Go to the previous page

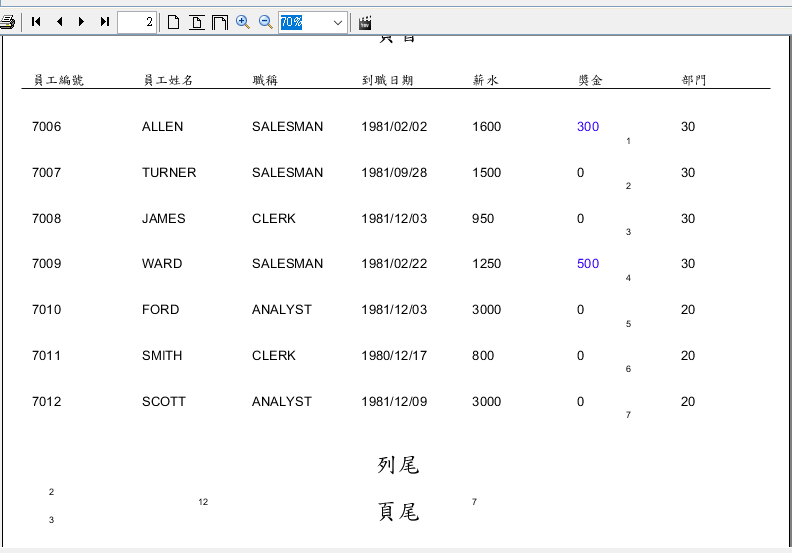[59, 22]
